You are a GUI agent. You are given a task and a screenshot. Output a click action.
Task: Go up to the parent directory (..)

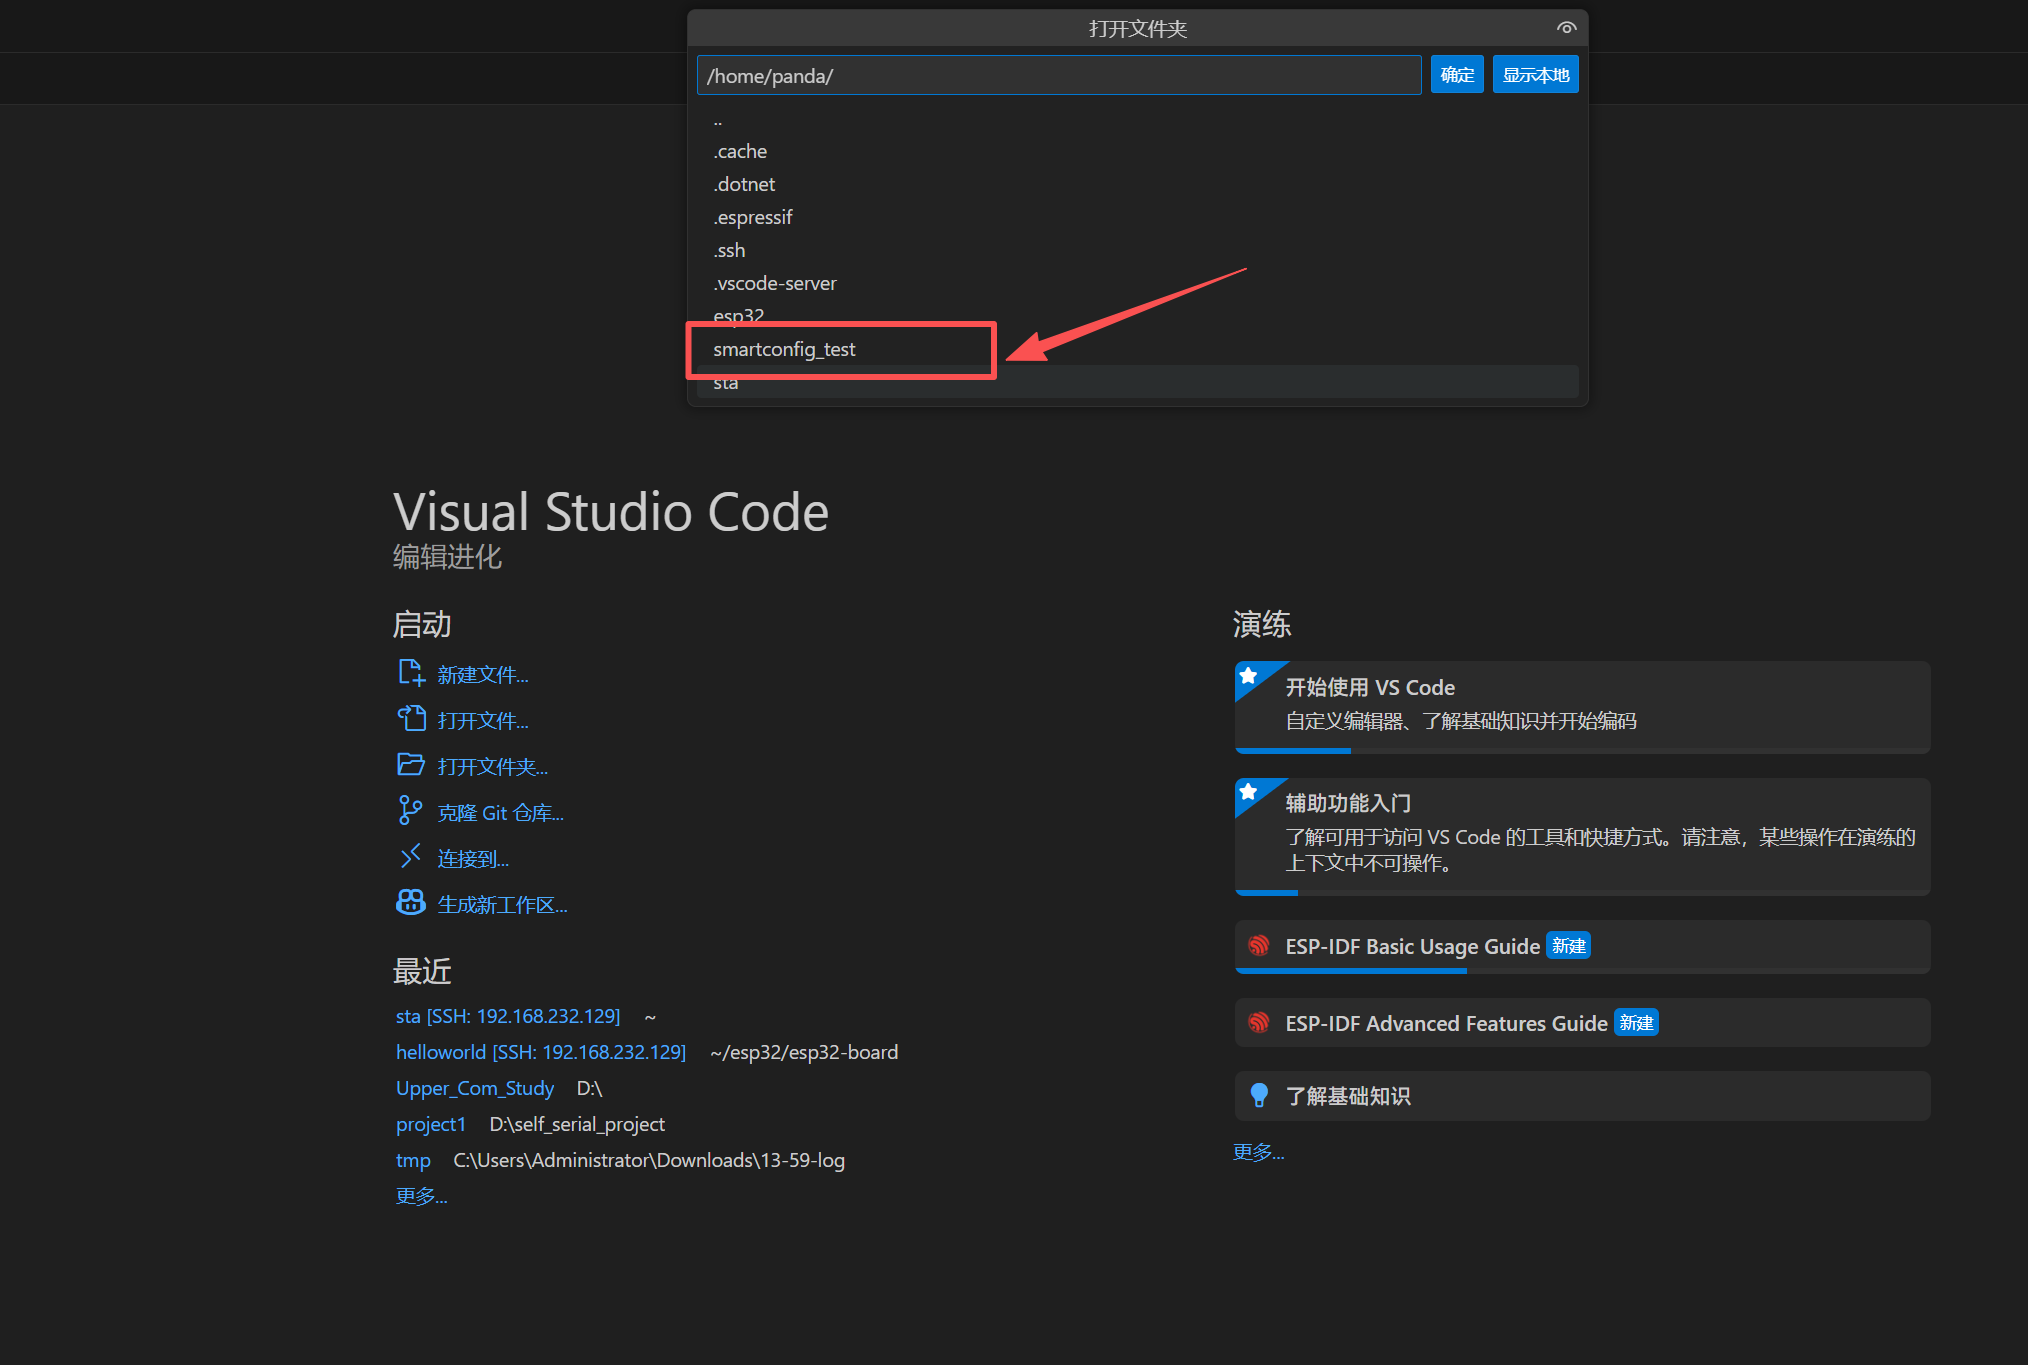718,121
